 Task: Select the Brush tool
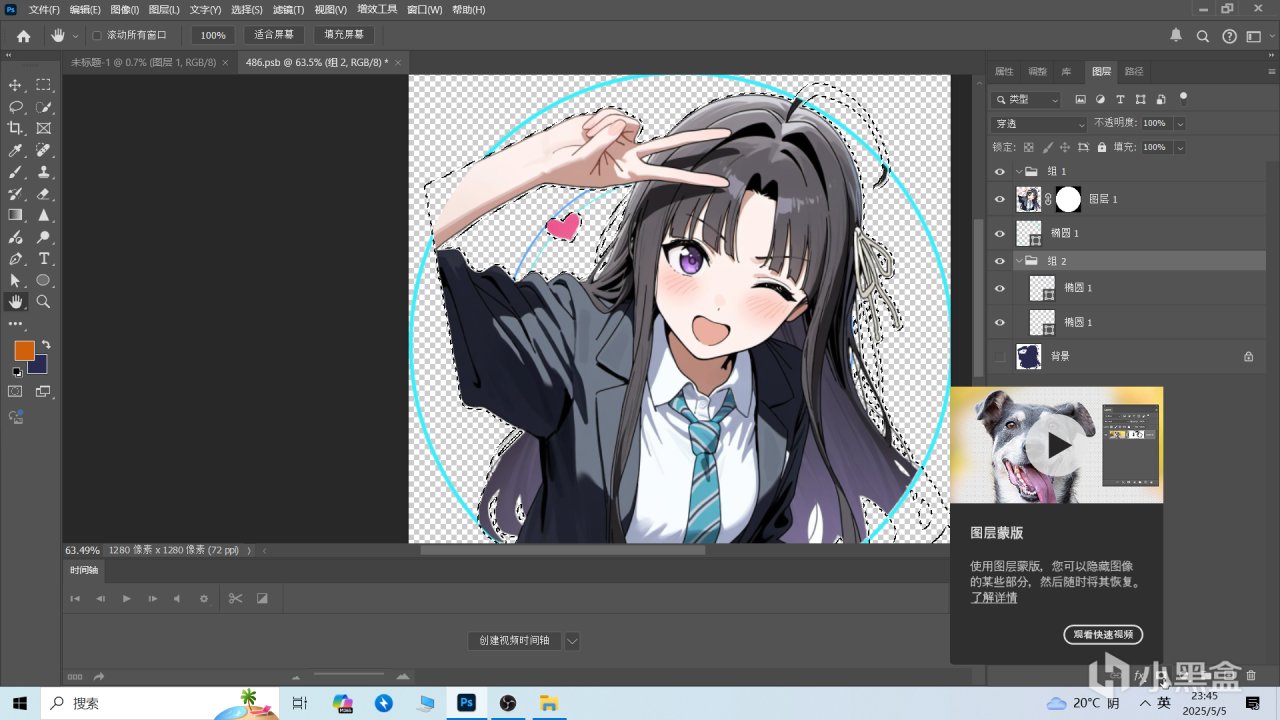pyautogui.click(x=15, y=172)
